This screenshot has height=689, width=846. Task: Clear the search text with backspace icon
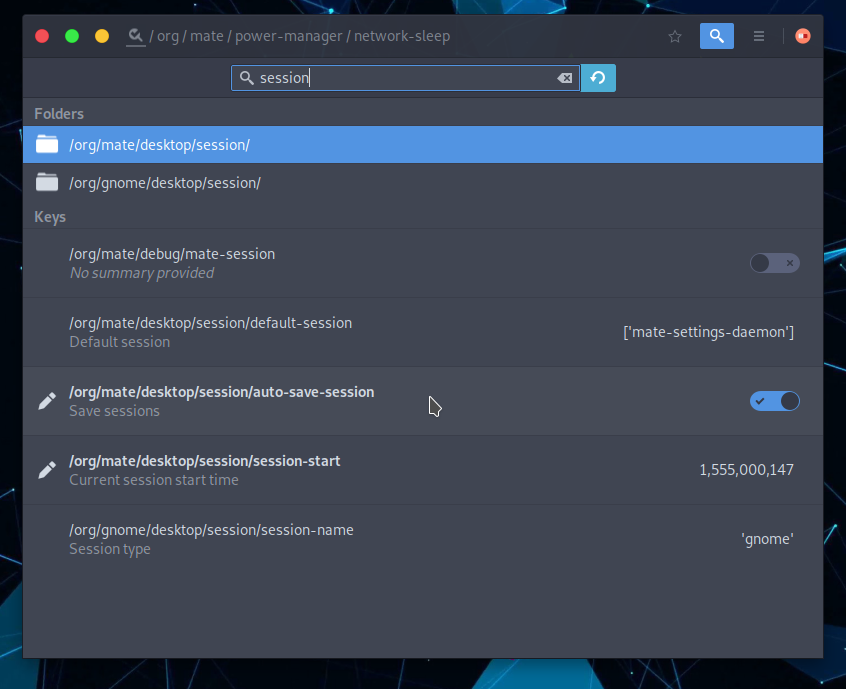(564, 78)
